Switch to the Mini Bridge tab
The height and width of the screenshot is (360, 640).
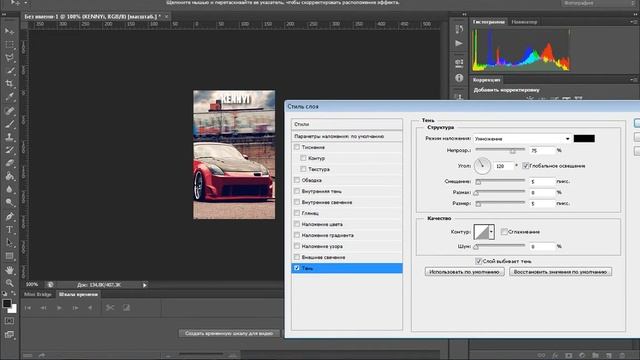pyautogui.click(x=38, y=294)
